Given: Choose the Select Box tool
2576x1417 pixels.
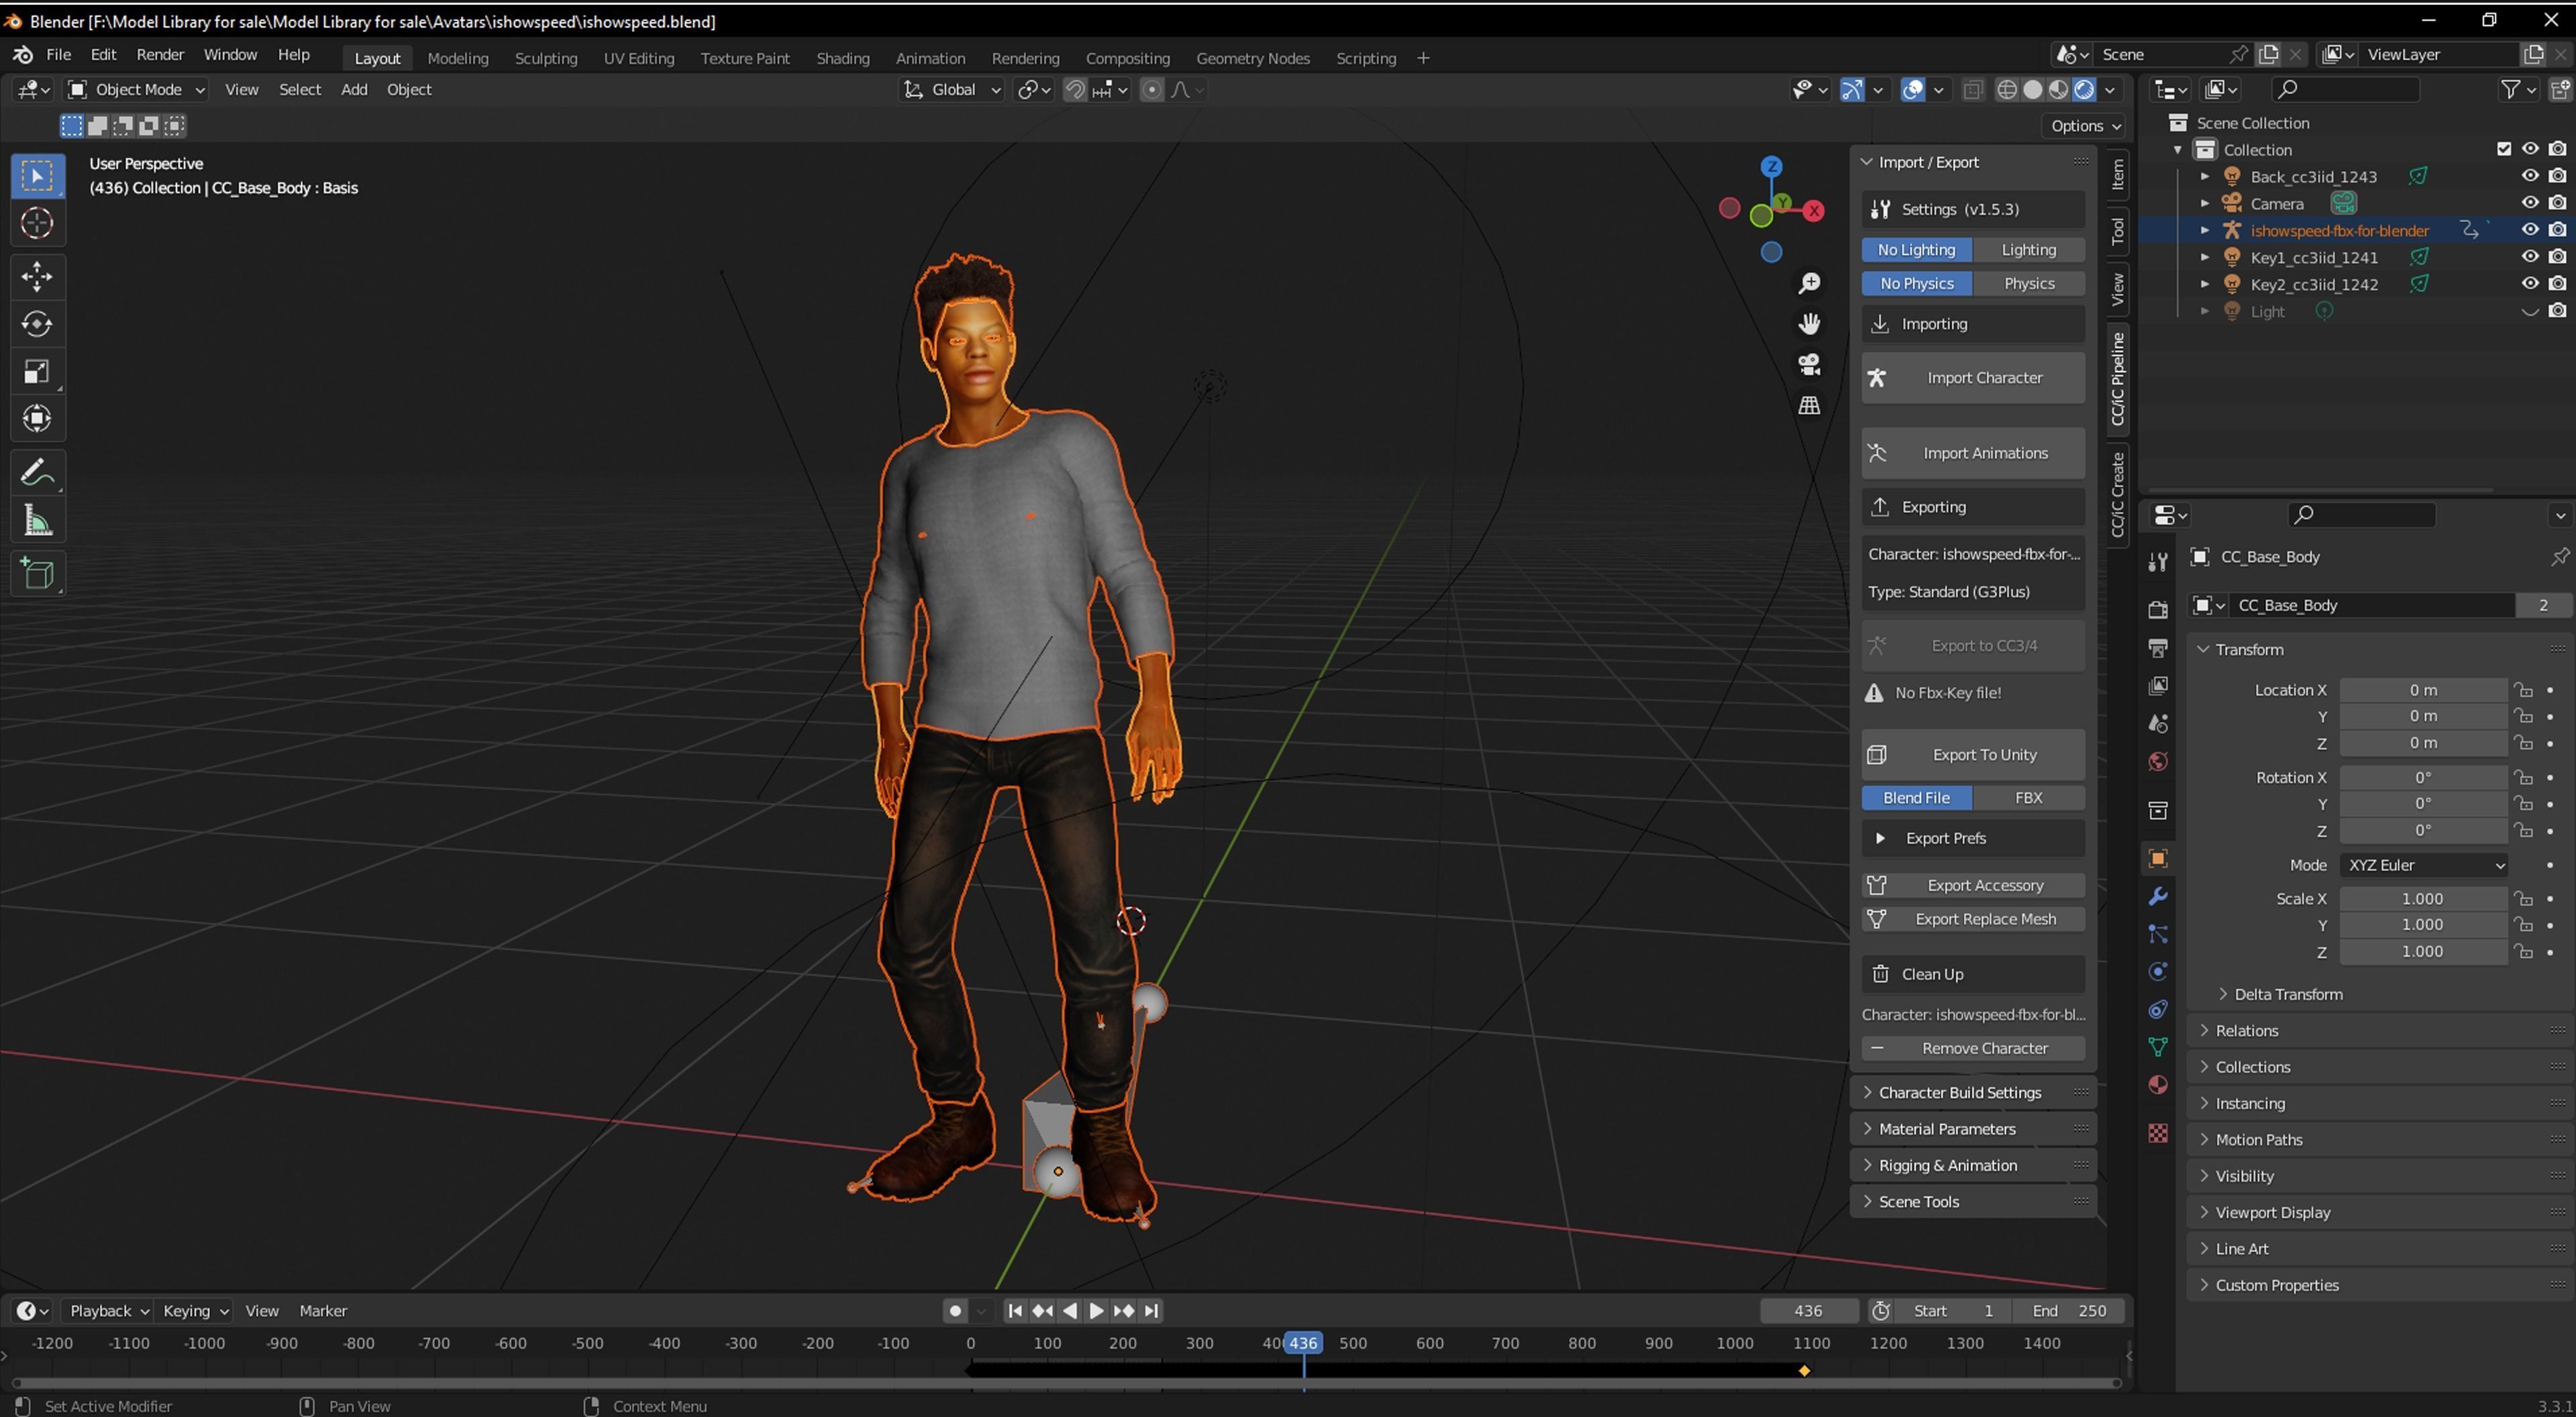Looking at the screenshot, I should coord(37,176).
